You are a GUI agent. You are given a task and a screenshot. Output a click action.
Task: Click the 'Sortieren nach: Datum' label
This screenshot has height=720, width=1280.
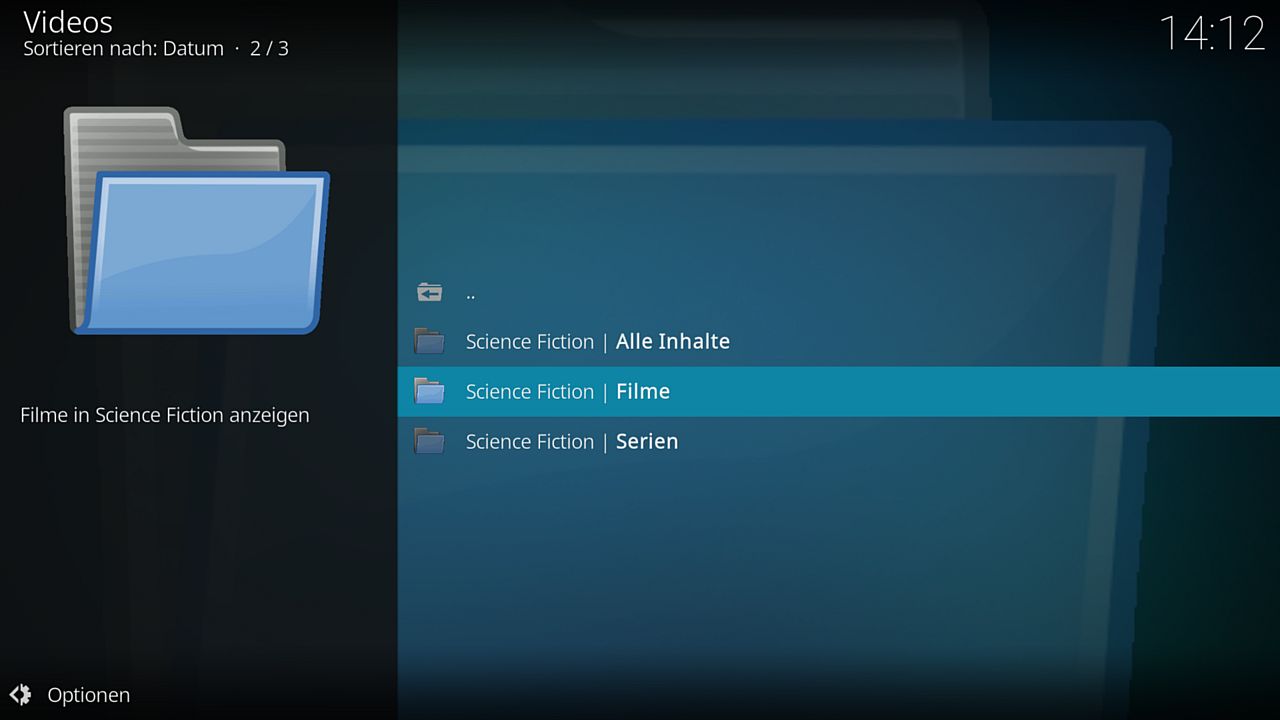(123, 48)
